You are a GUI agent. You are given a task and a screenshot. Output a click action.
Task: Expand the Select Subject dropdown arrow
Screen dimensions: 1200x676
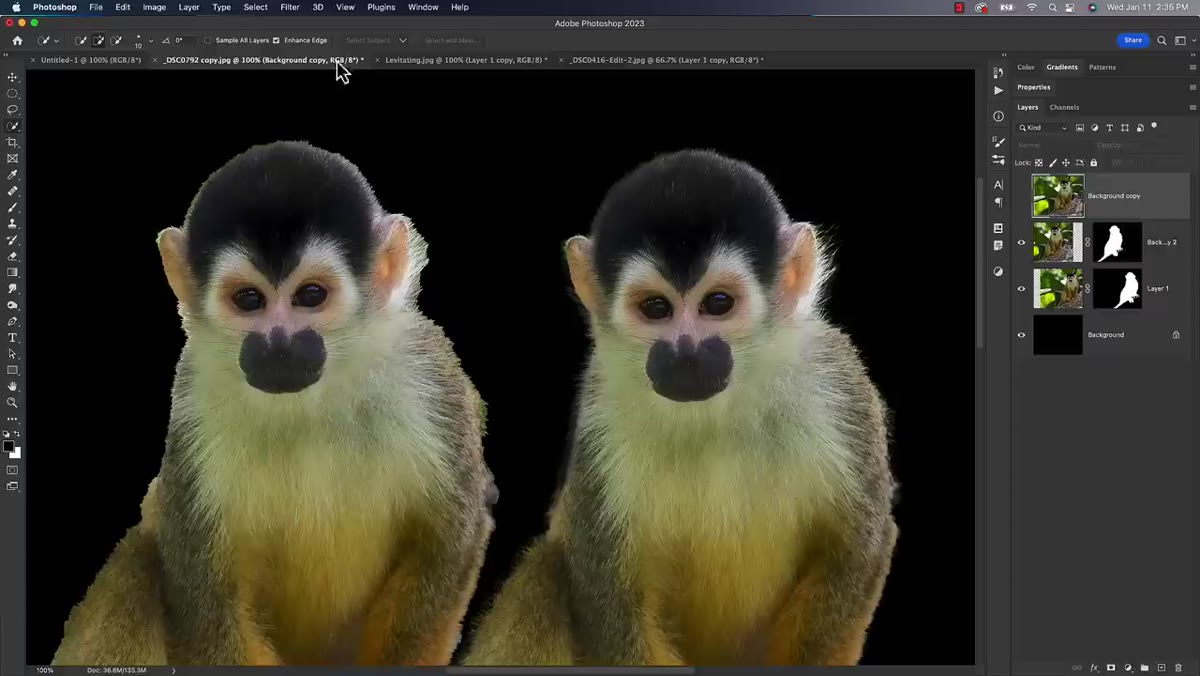403,40
